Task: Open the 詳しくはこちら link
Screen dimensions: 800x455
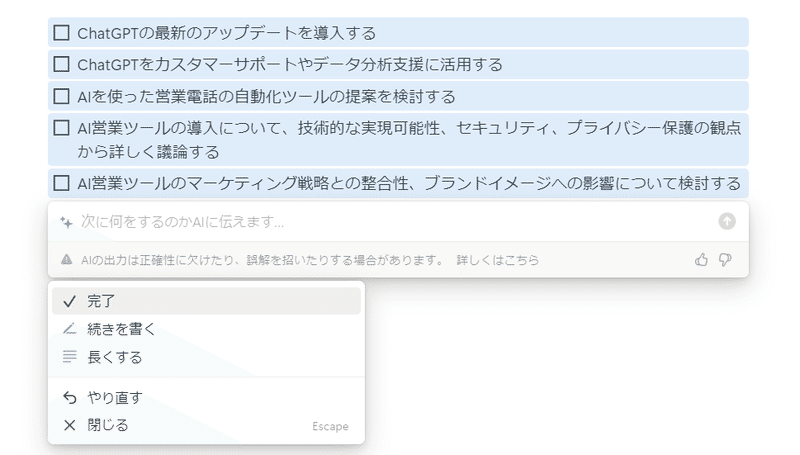Action: coord(498,260)
